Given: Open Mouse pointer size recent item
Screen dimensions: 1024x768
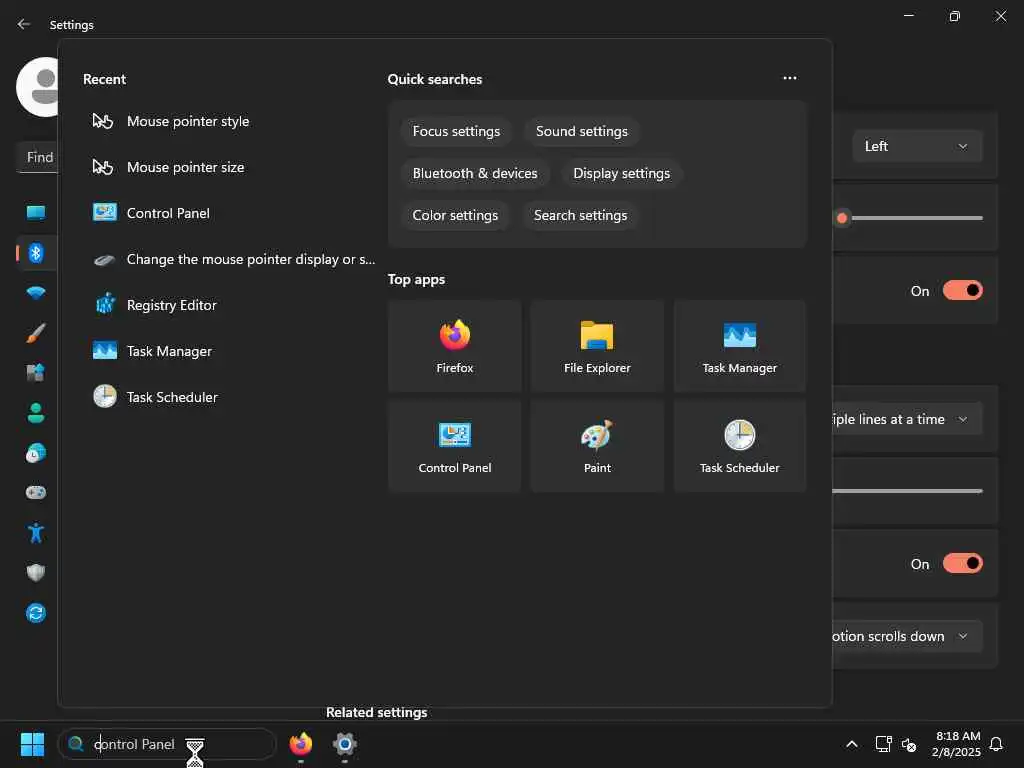Looking at the screenshot, I should pyautogui.click(x=229, y=167).
